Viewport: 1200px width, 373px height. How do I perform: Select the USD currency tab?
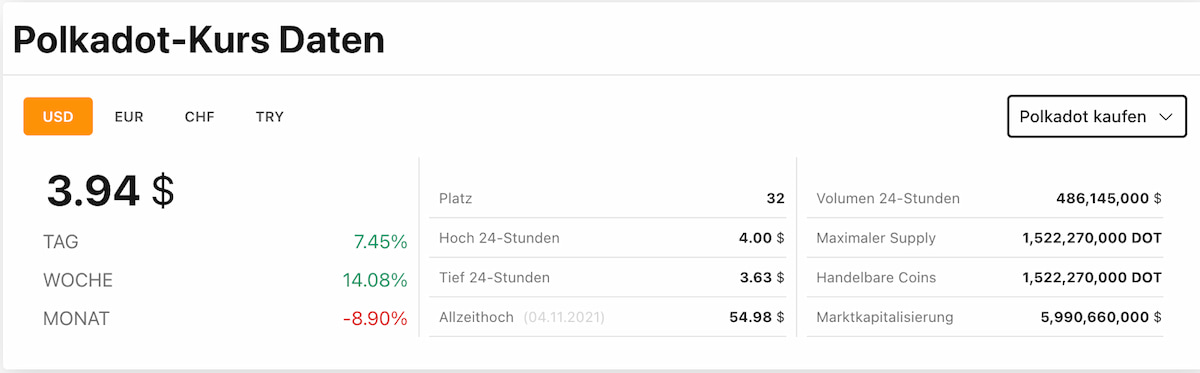click(x=58, y=116)
